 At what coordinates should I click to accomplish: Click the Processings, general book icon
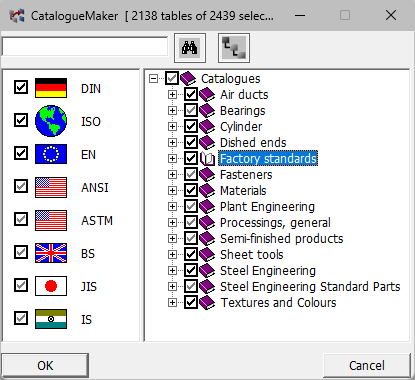tap(207, 223)
